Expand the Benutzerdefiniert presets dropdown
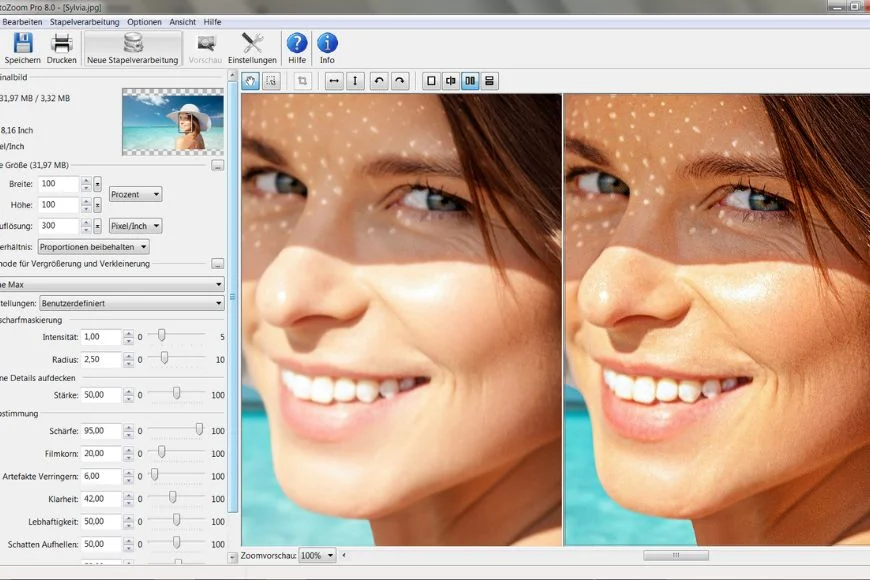The height and width of the screenshot is (580, 870). pyautogui.click(x=130, y=302)
